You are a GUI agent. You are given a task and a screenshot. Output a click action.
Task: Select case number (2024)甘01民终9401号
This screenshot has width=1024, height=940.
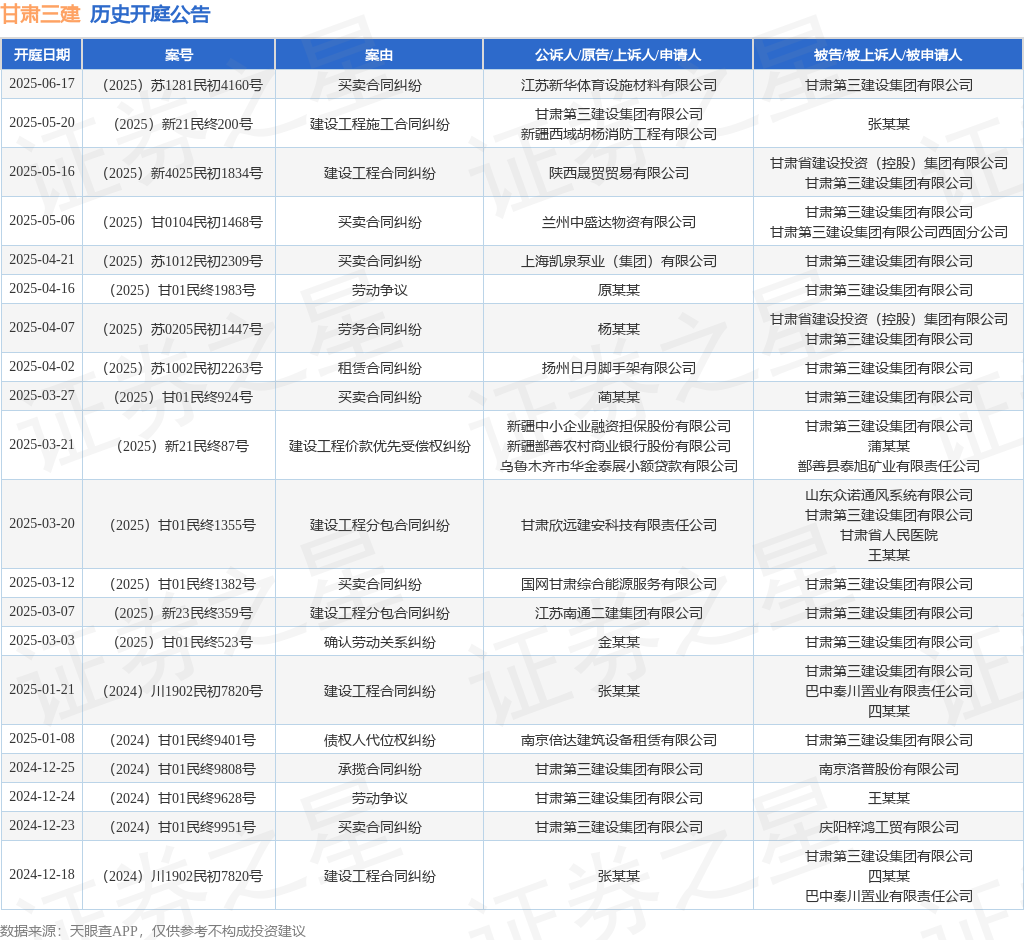183,740
